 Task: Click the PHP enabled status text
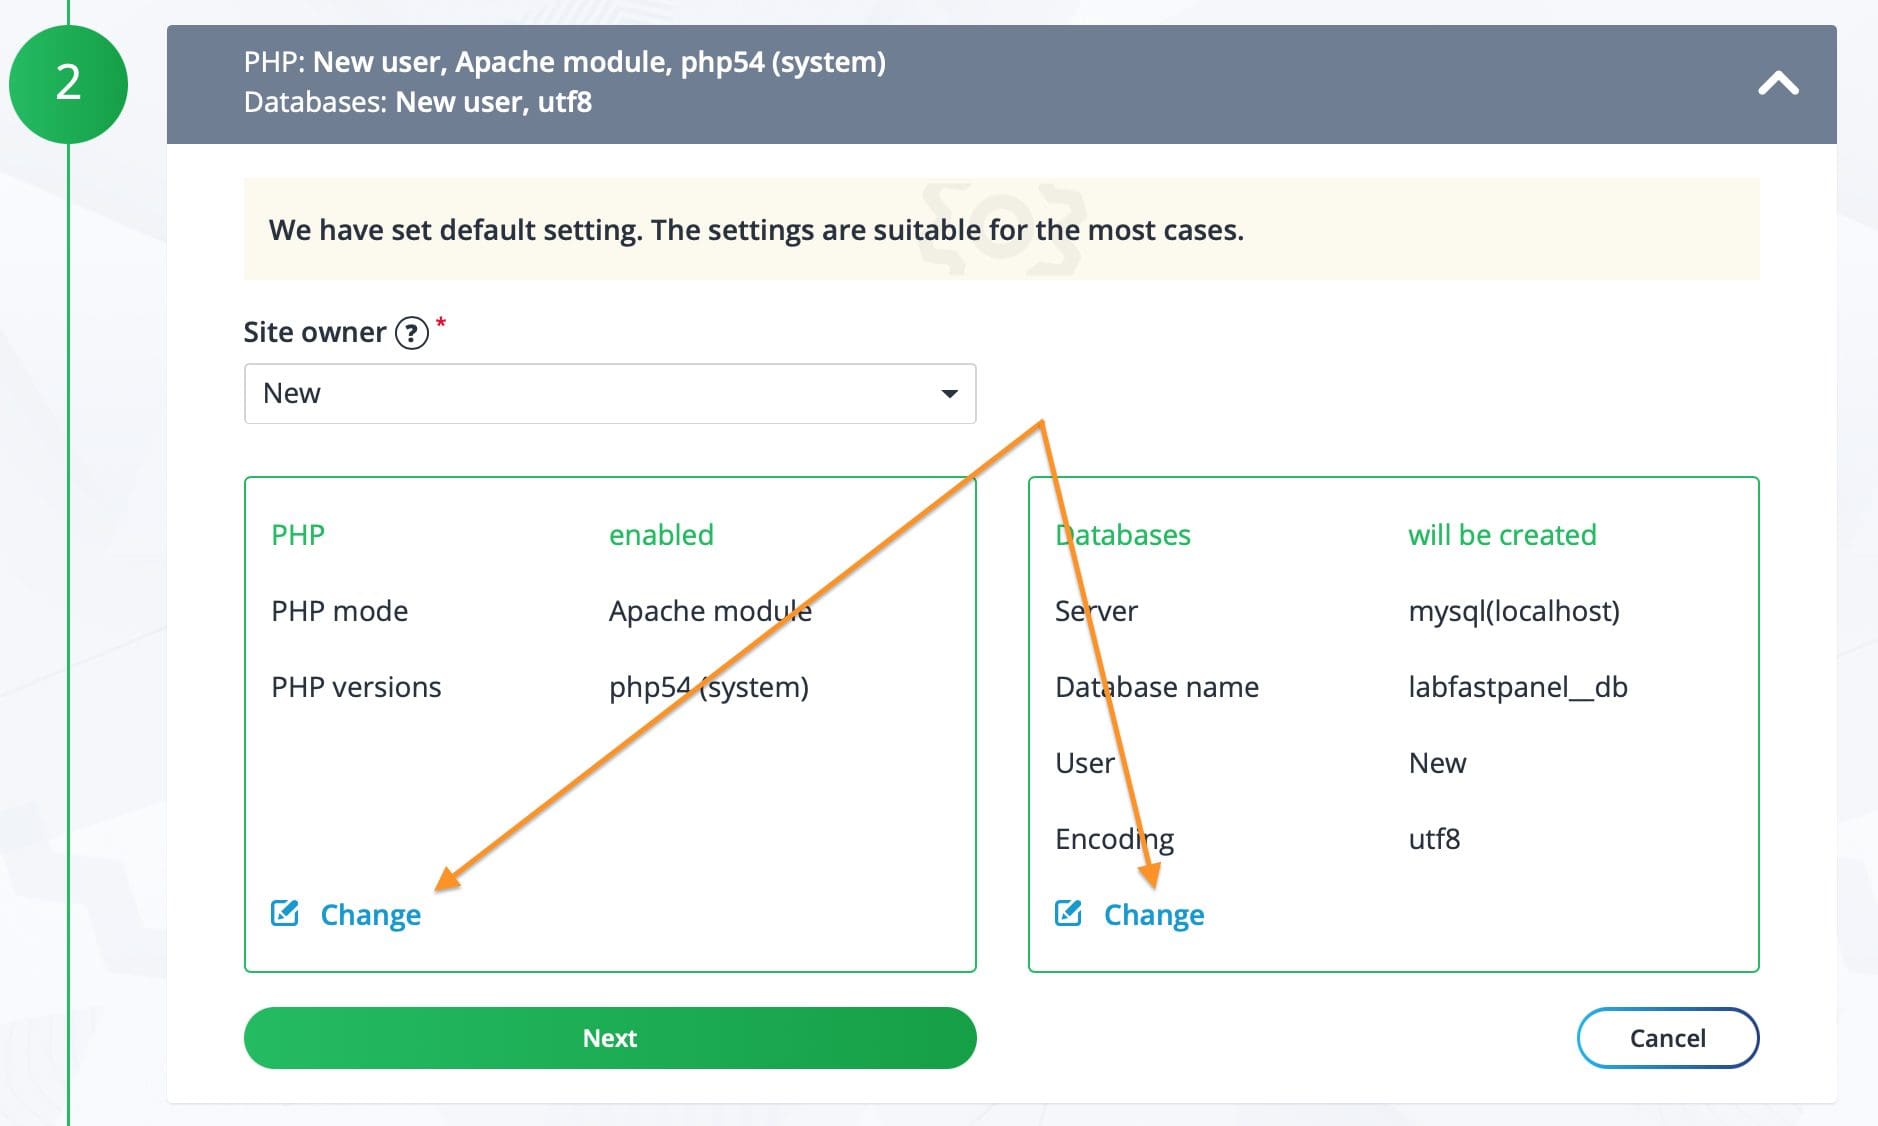(661, 535)
